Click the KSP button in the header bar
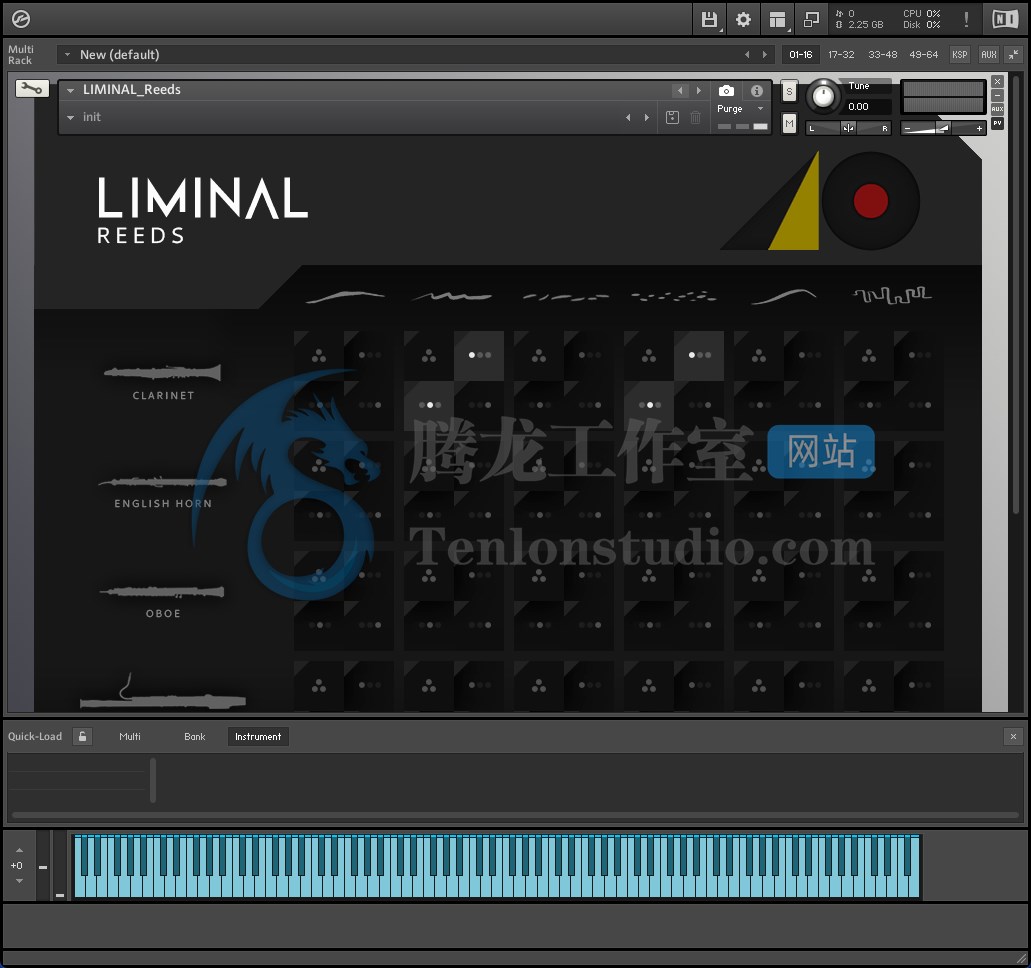The width and height of the screenshot is (1031, 968). click(x=959, y=55)
